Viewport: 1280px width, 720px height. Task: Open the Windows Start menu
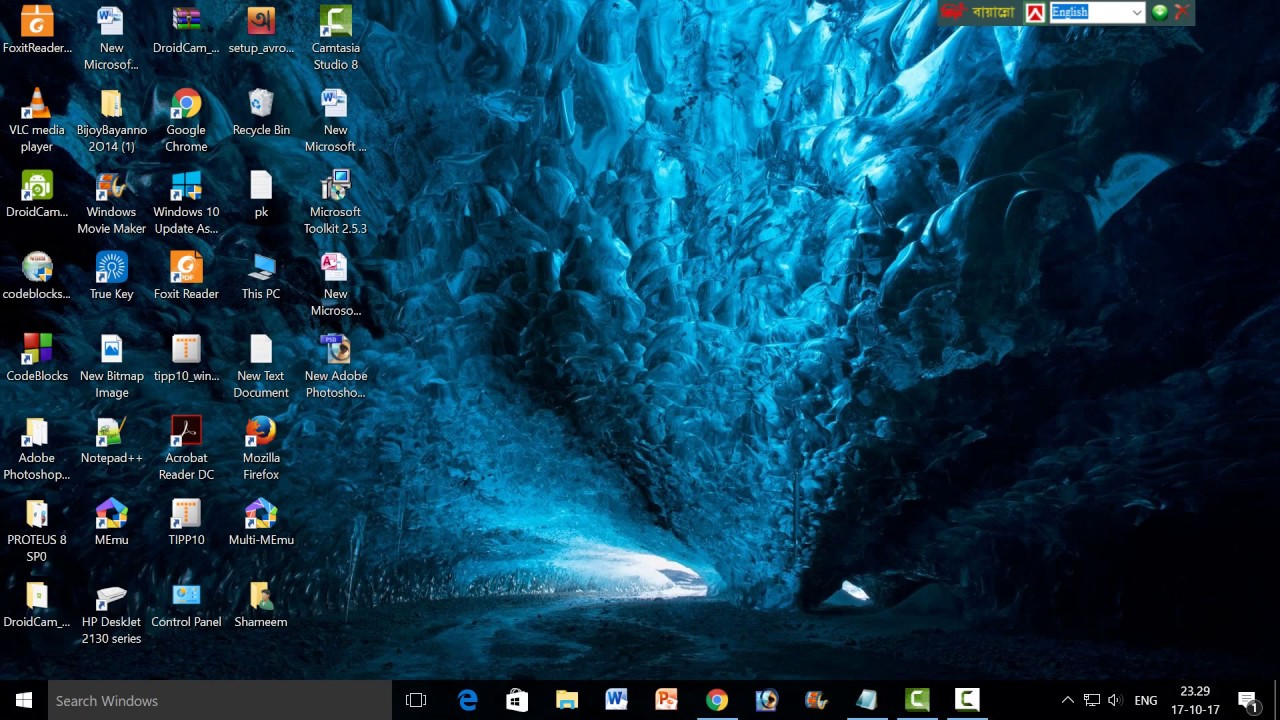pyautogui.click(x=24, y=700)
